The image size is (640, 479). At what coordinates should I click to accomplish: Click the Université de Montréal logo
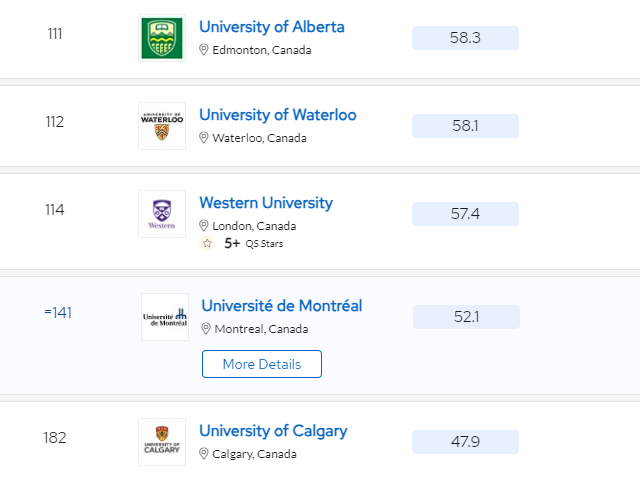click(165, 317)
